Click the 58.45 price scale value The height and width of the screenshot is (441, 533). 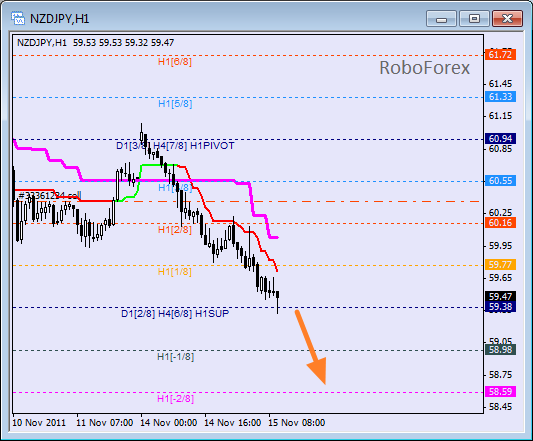(x=500, y=407)
